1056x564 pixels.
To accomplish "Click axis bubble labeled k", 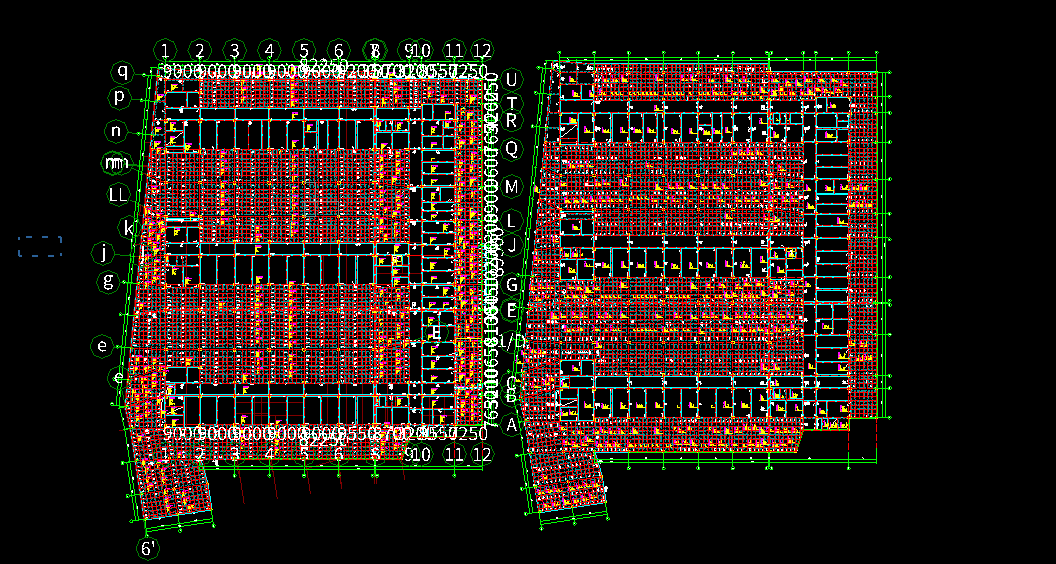I will [129, 228].
